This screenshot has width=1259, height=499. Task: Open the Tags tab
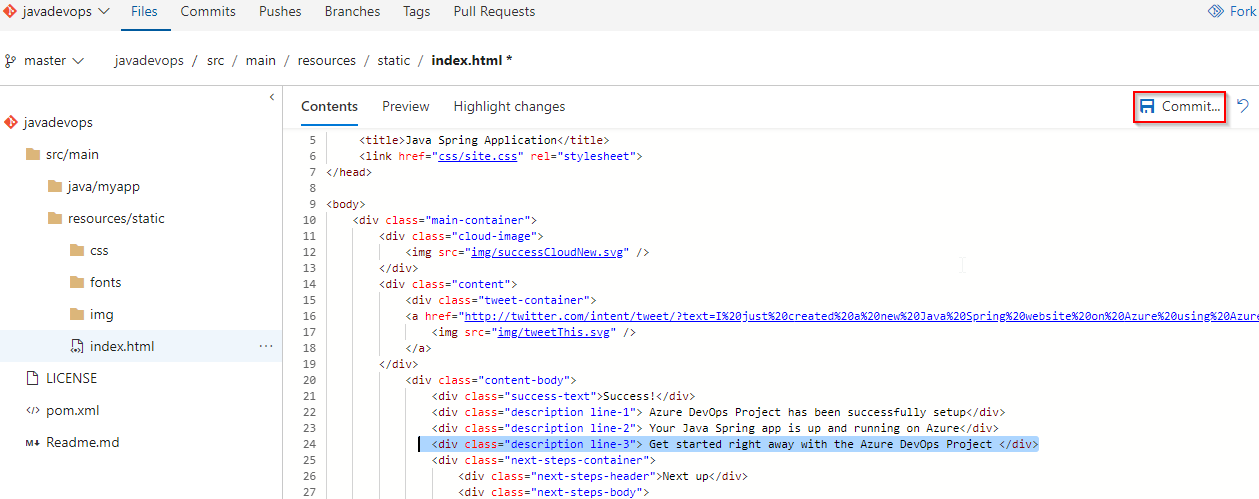point(416,12)
